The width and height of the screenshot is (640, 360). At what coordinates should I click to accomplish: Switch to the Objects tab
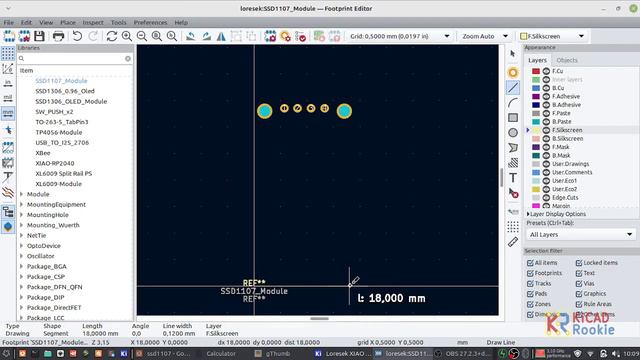[x=567, y=60]
